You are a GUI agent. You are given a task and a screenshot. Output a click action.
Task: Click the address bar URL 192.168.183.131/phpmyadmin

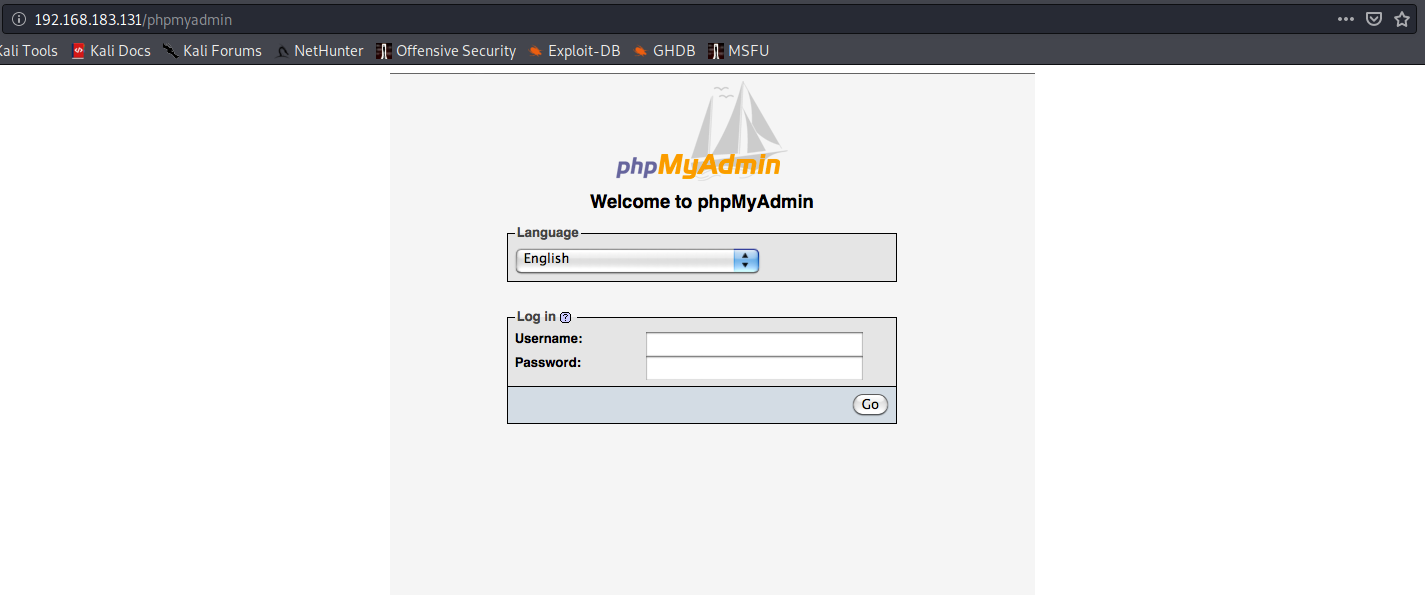click(133, 19)
